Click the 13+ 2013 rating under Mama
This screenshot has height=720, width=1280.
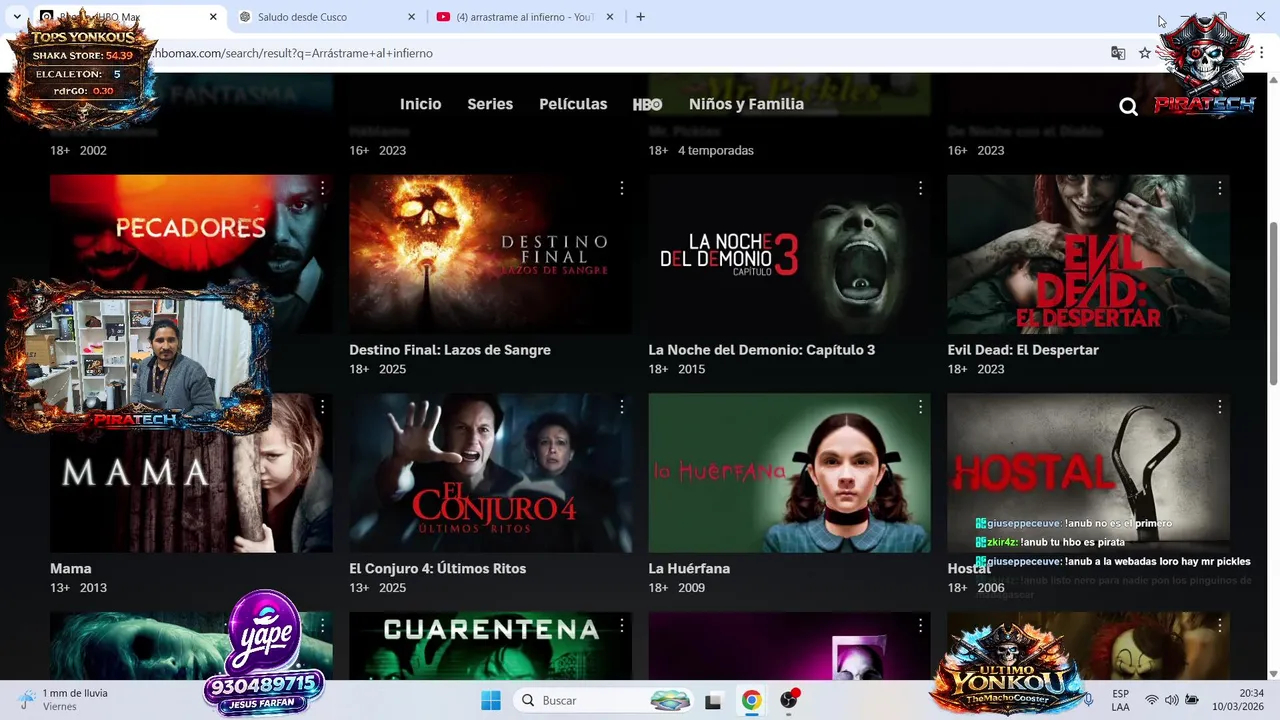tap(78, 588)
